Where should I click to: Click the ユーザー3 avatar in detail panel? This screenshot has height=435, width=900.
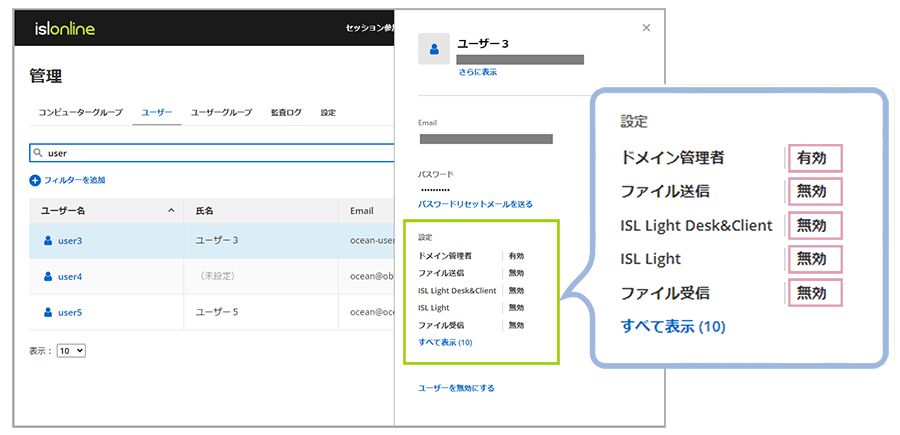(x=434, y=49)
